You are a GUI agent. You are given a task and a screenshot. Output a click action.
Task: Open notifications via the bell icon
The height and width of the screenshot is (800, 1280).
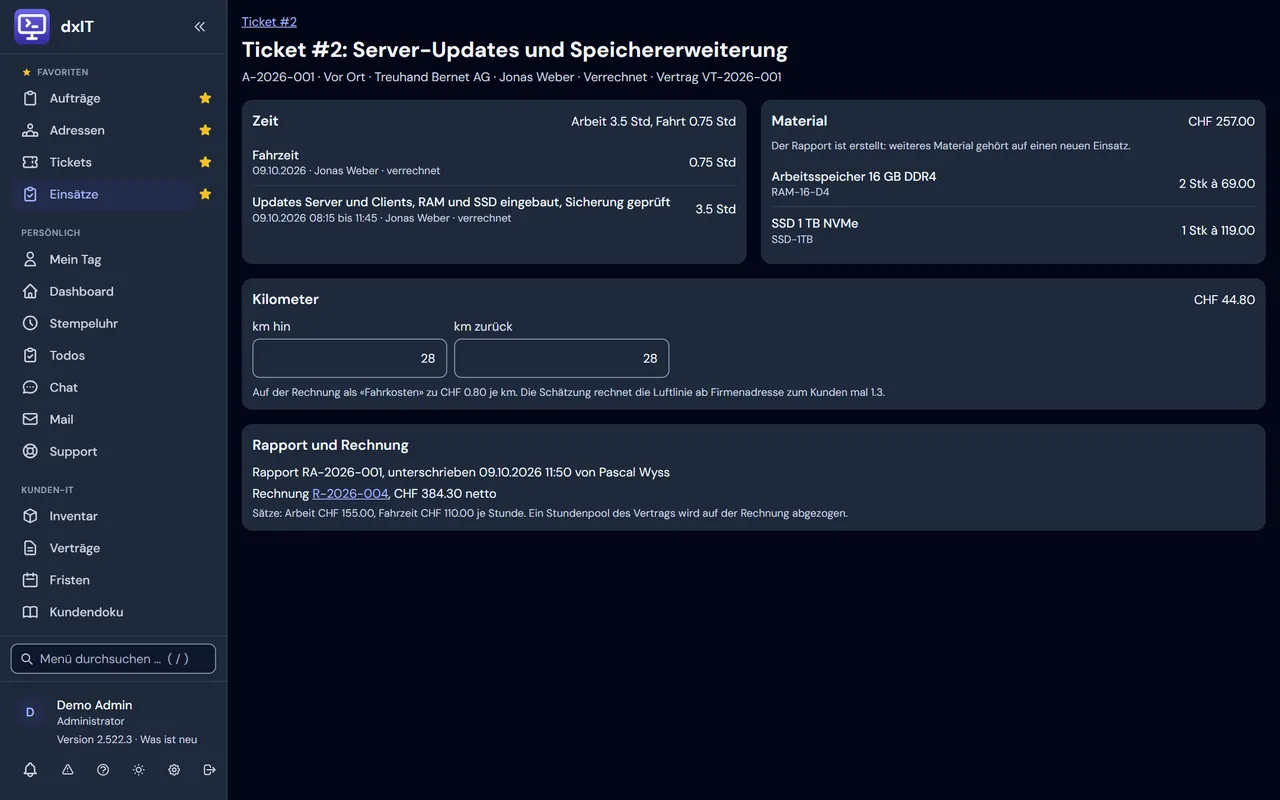tap(30, 770)
